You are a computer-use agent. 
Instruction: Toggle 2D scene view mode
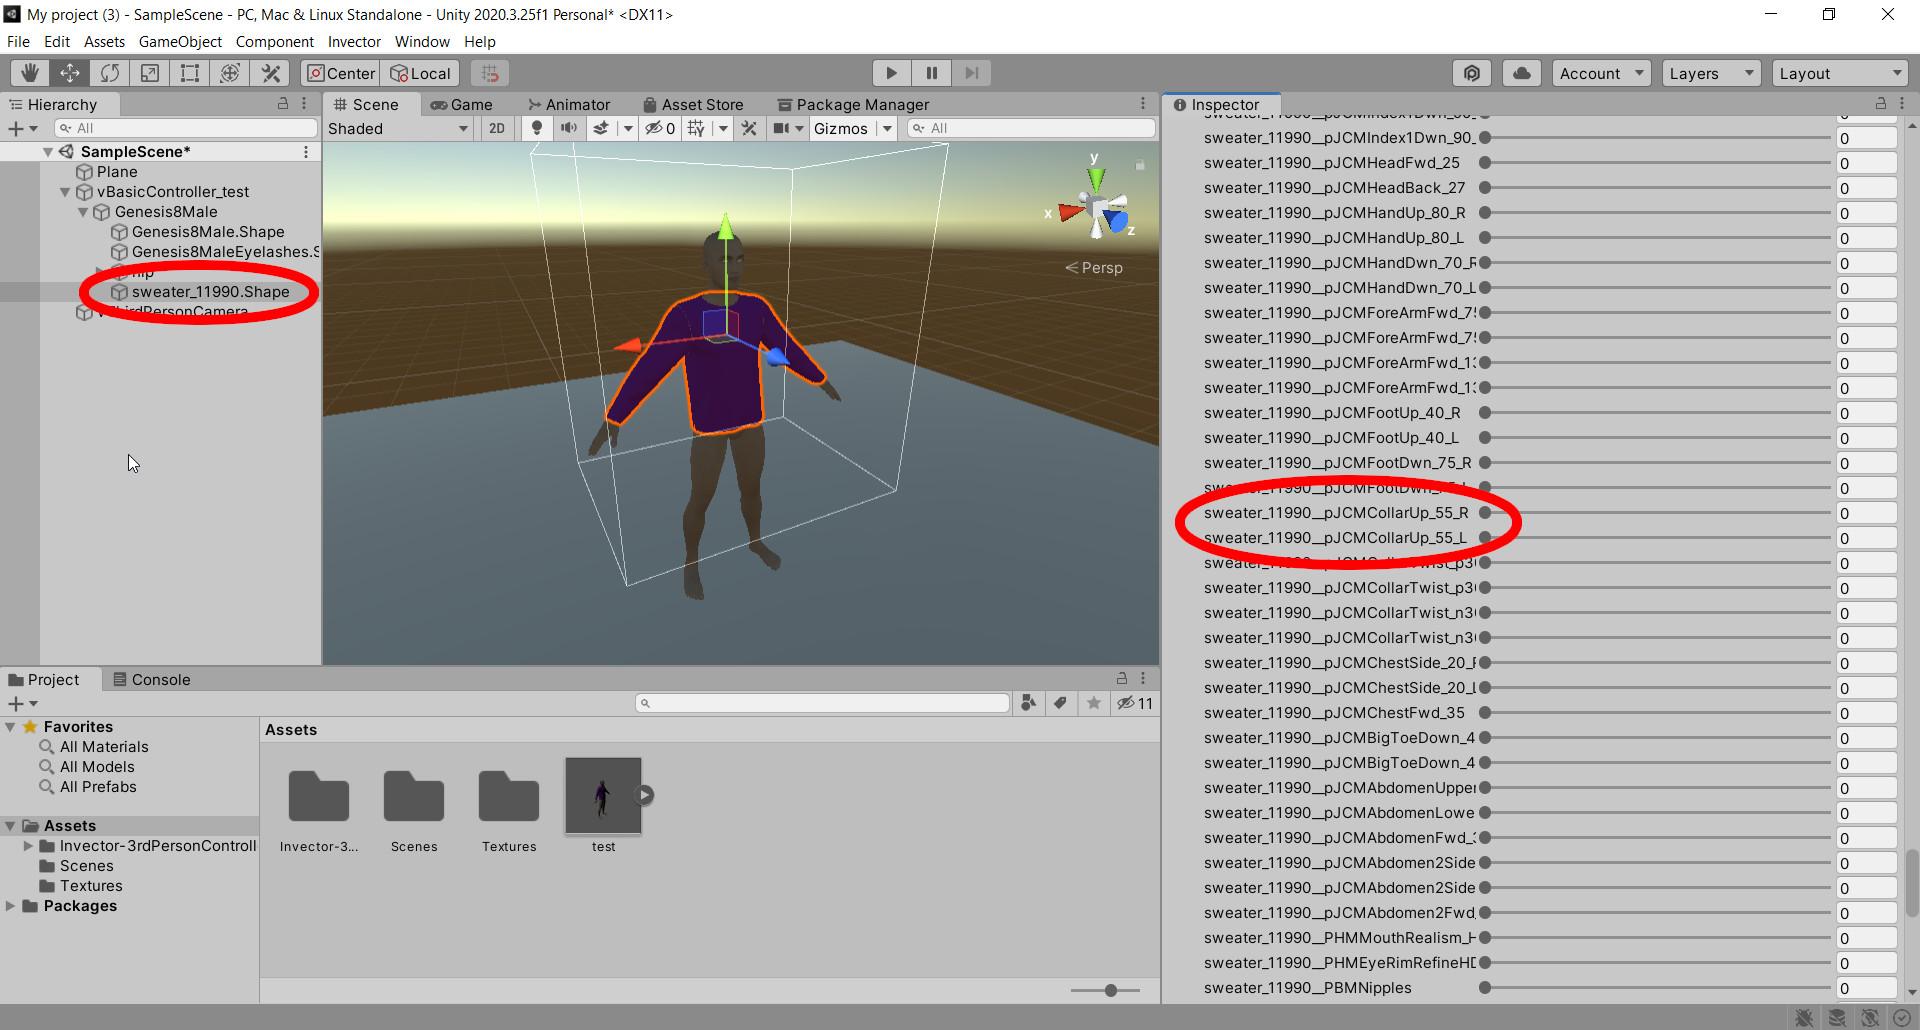(x=497, y=128)
